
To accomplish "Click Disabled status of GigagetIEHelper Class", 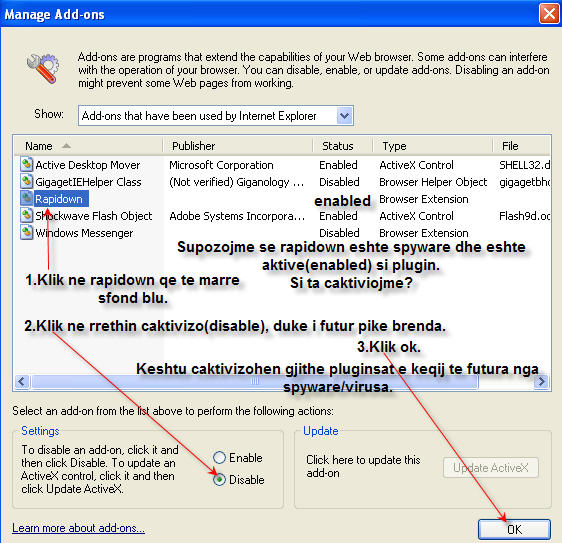I will 339,182.
